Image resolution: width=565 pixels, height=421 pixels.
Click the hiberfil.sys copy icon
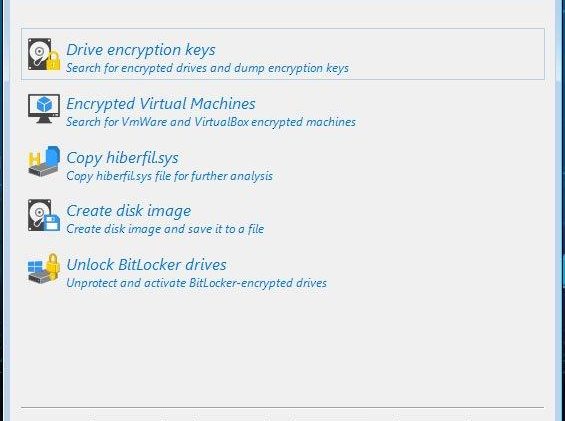pos(44,161)
